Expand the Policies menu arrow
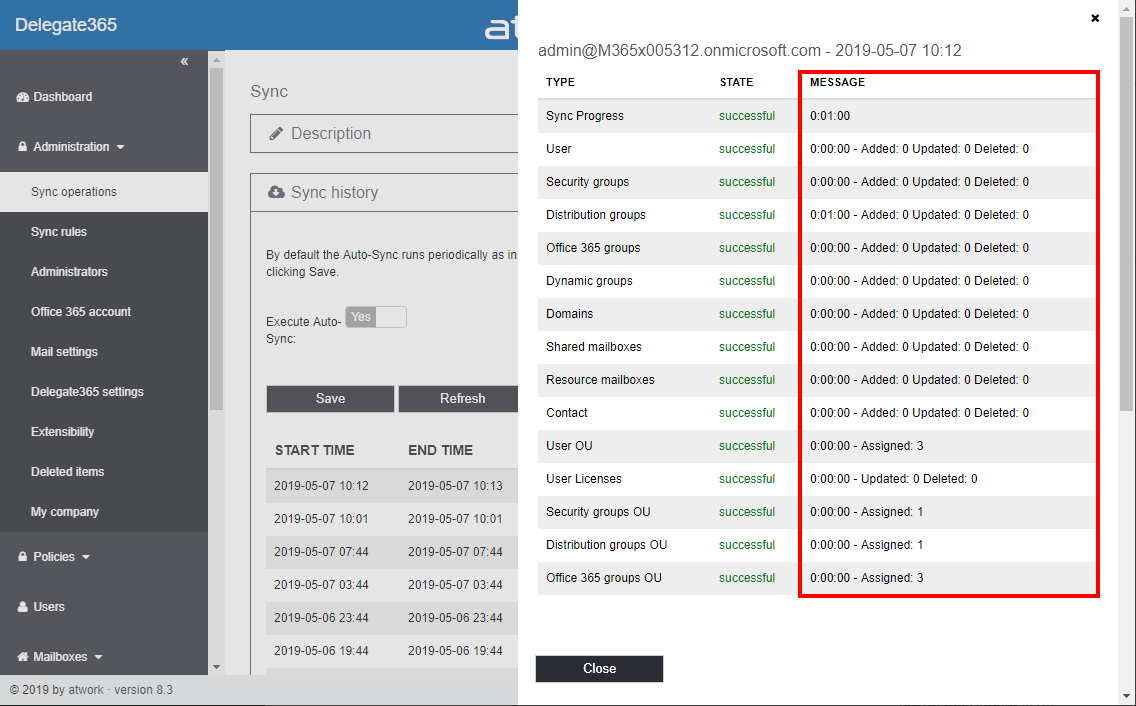The height and width of the screenshot is (706, 1136). 85,557
